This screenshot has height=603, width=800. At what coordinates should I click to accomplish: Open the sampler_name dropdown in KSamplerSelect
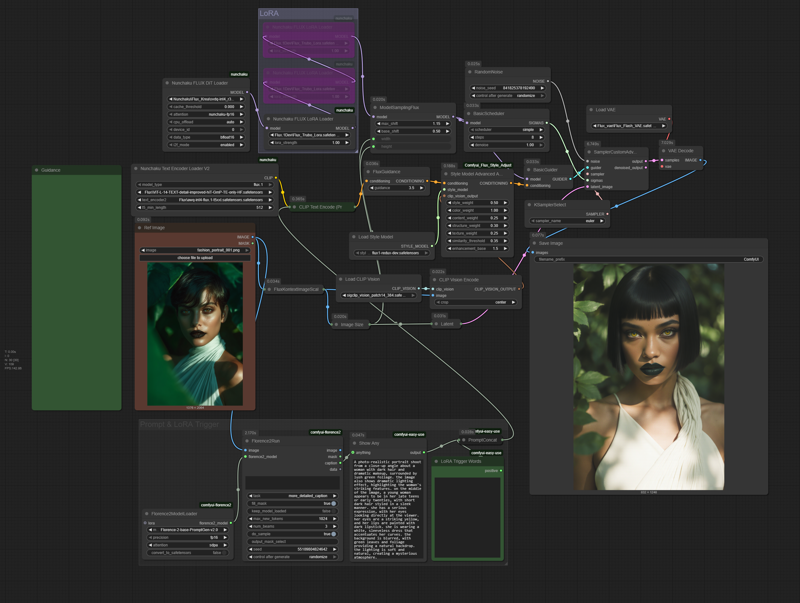pyautogui.click(x=569, y=220)
